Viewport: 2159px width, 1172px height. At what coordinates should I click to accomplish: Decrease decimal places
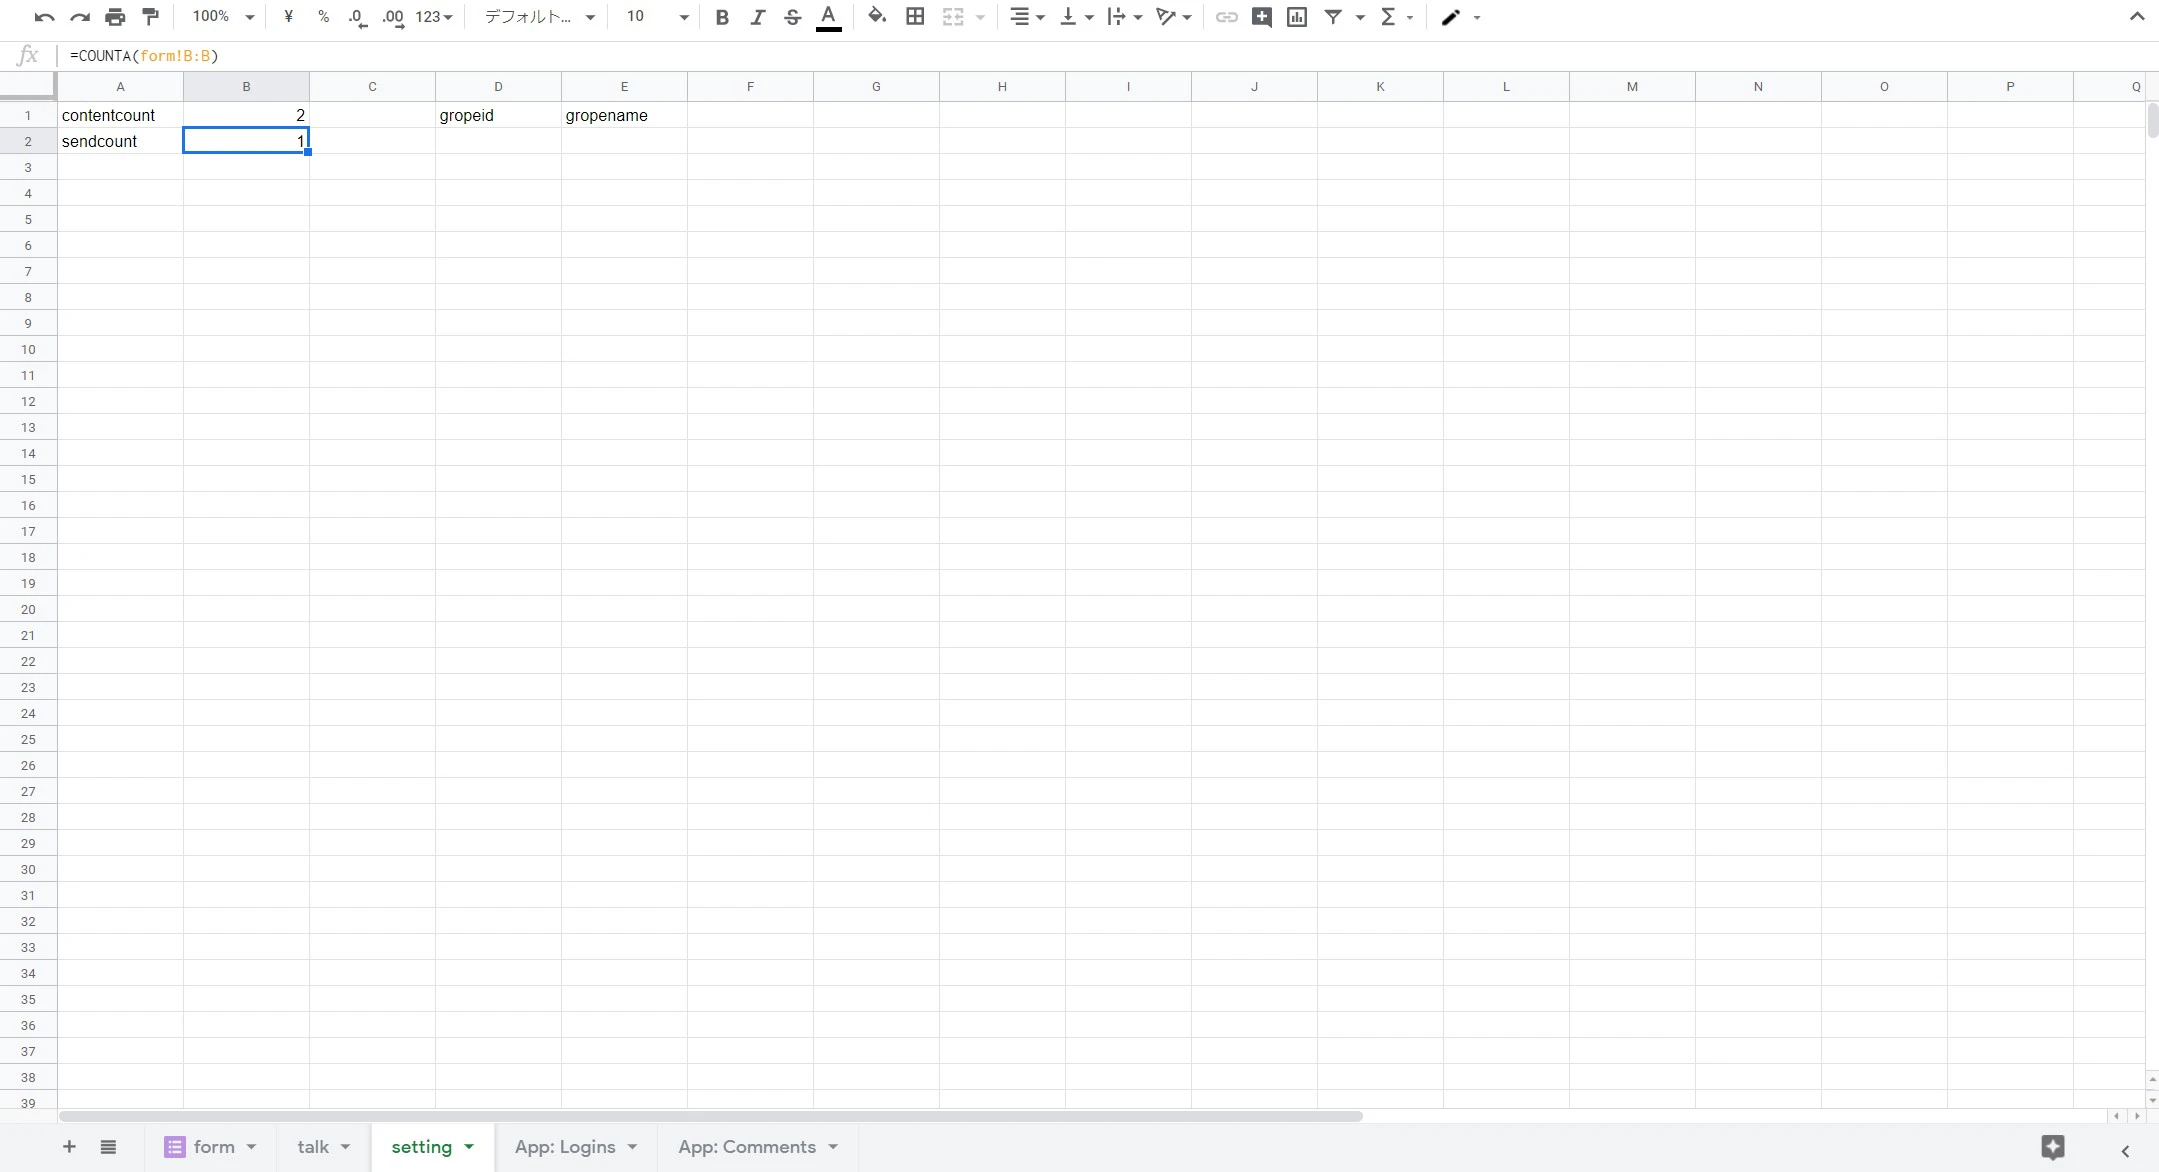(x=357, y=17)
